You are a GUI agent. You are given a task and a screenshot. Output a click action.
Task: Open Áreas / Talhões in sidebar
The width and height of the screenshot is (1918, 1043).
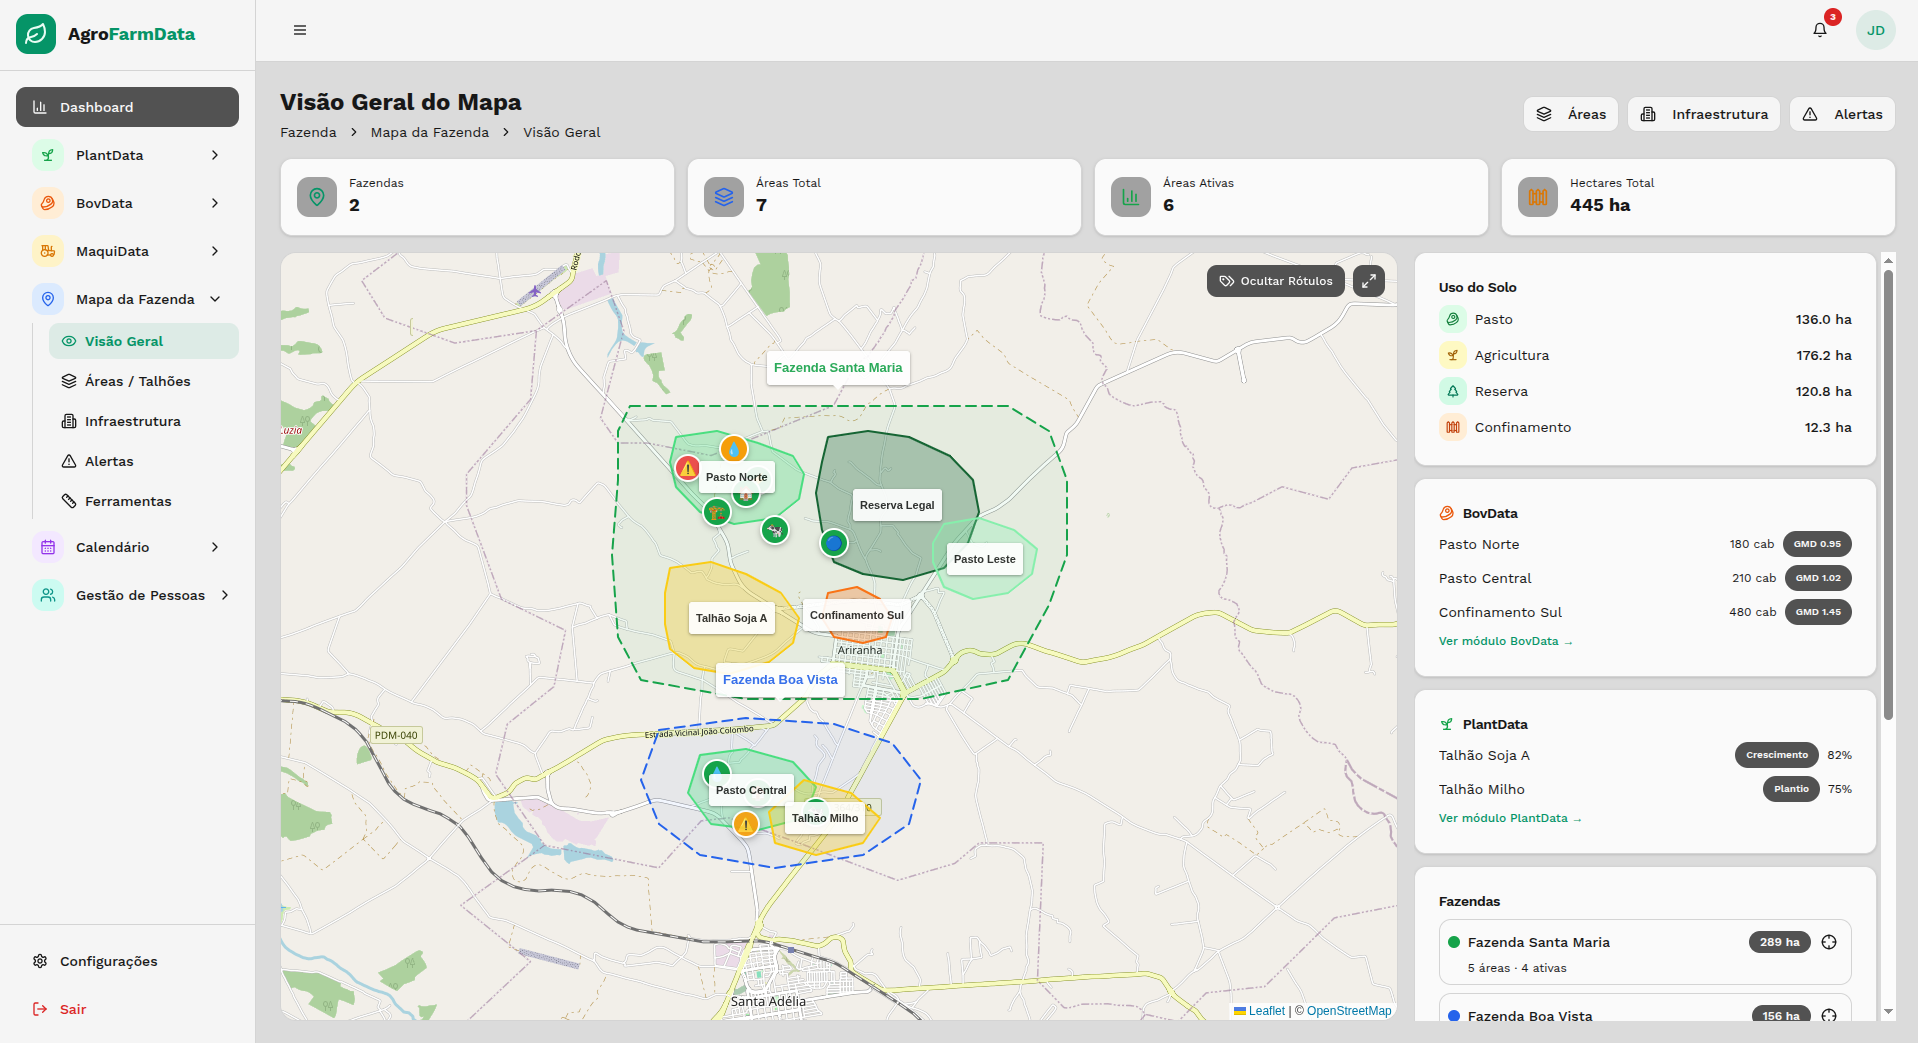tap(137, 381)
